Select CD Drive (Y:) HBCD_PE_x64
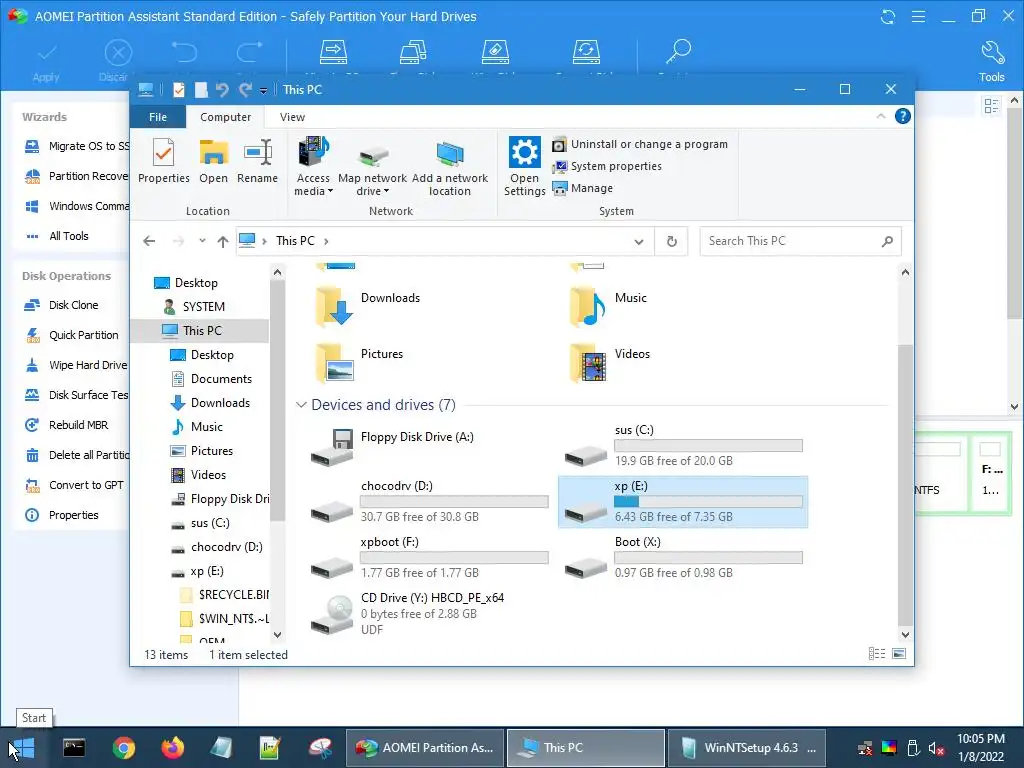Image resolution: width=1024 pixels, height=768 pixels. [x=429, y=614]
